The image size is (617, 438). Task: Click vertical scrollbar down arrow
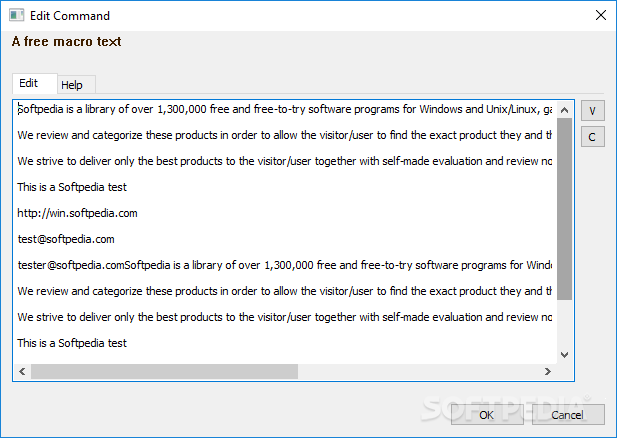click(564, 355)
